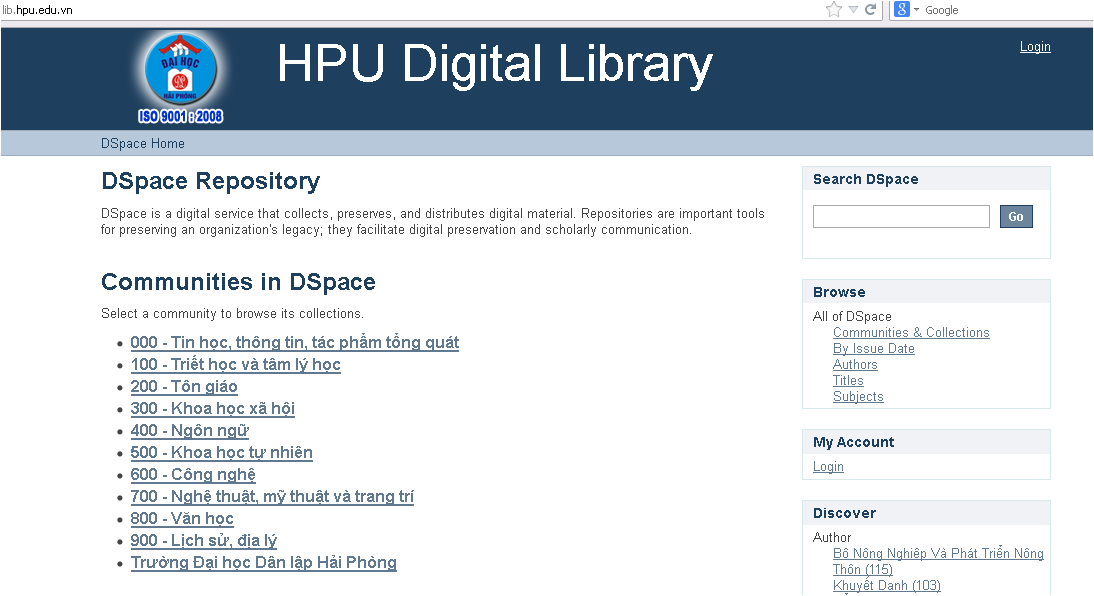
Task: Click Login under My Account
Action: click(x=827, y=466)
